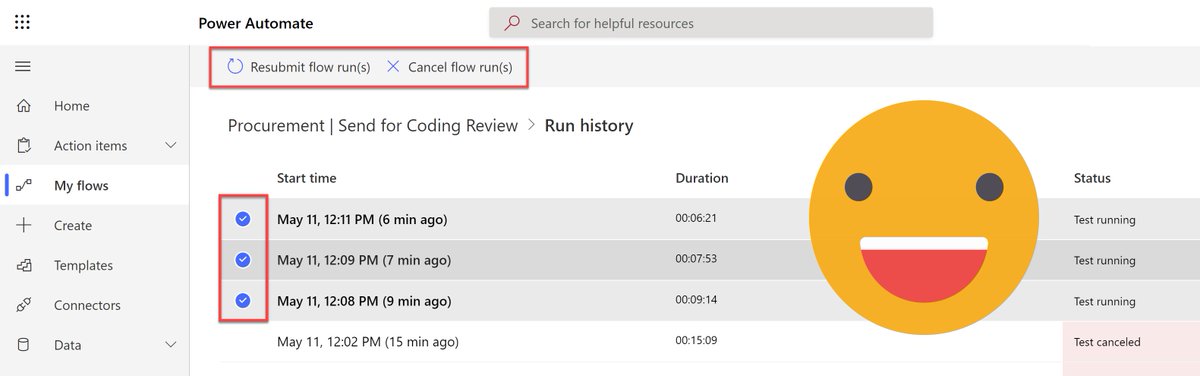Go to Procurement | Send for Coding Review breadcrumb
Image resolution: width=1200 pixels, height=376 pixels.
[373, 126]
